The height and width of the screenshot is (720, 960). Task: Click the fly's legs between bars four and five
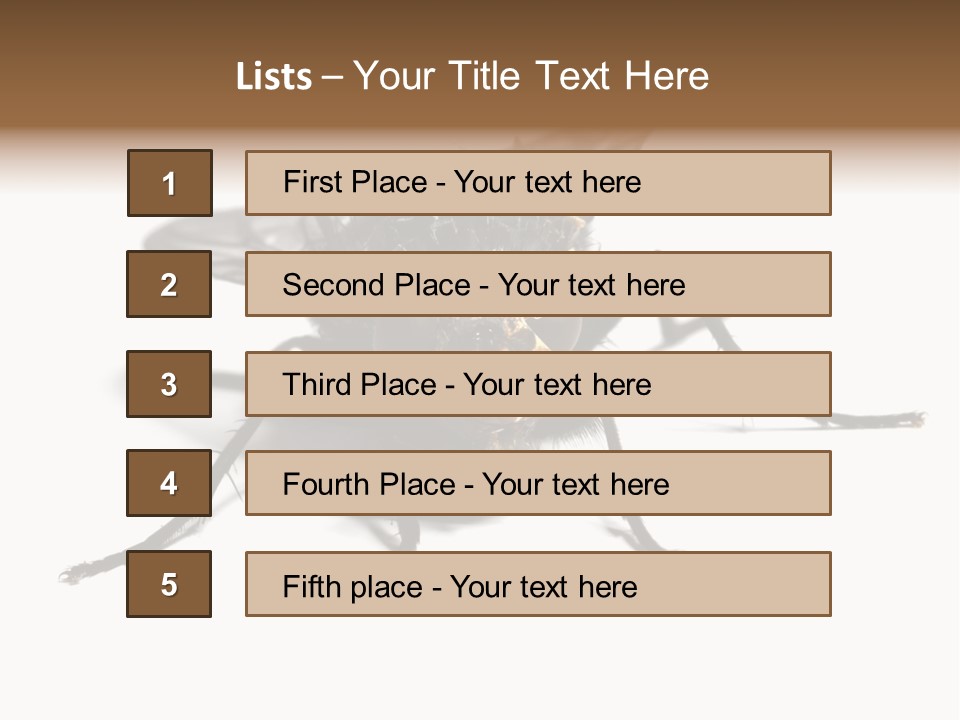[x=400, y=533]
